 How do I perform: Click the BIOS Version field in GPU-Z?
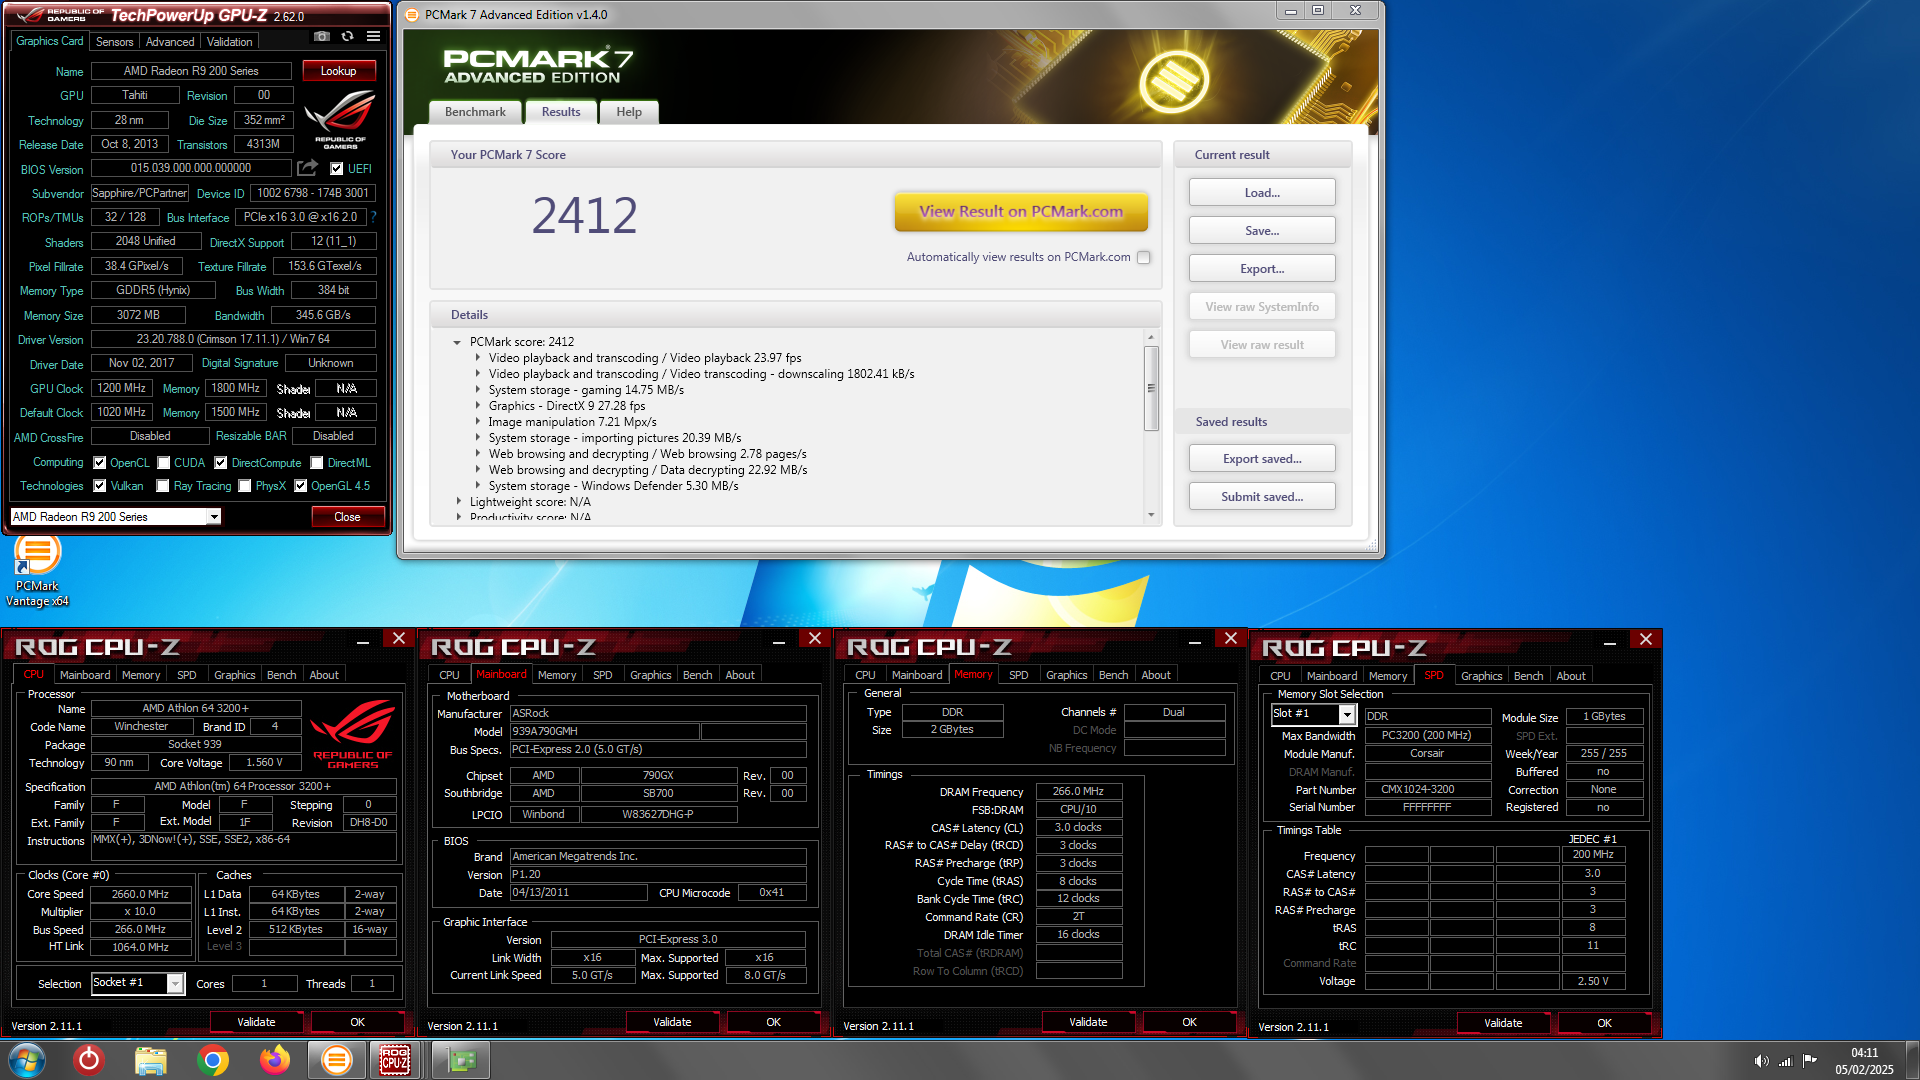[x=191, y=168]
